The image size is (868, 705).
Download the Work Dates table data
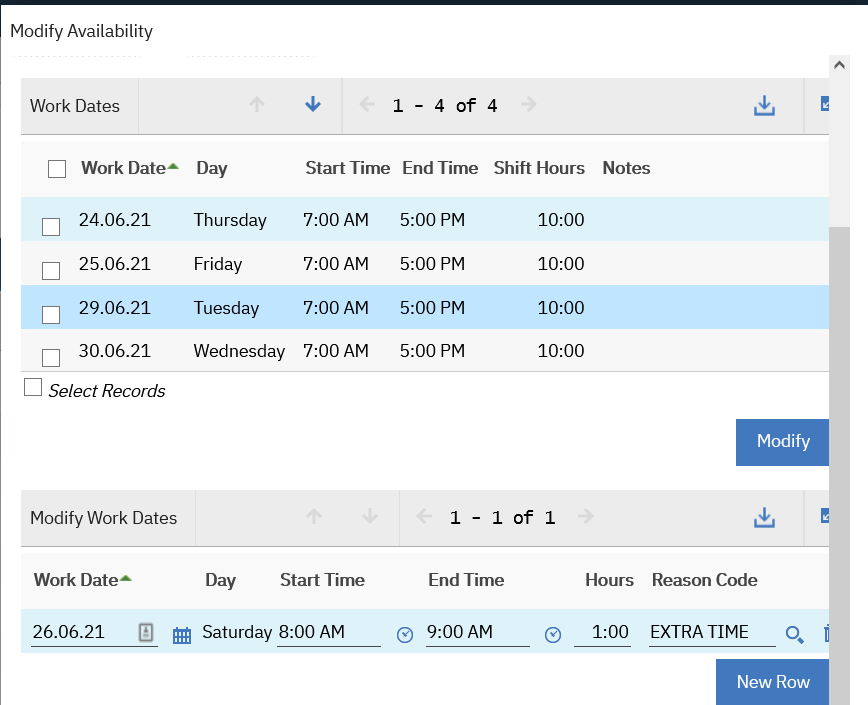(764, 106)
